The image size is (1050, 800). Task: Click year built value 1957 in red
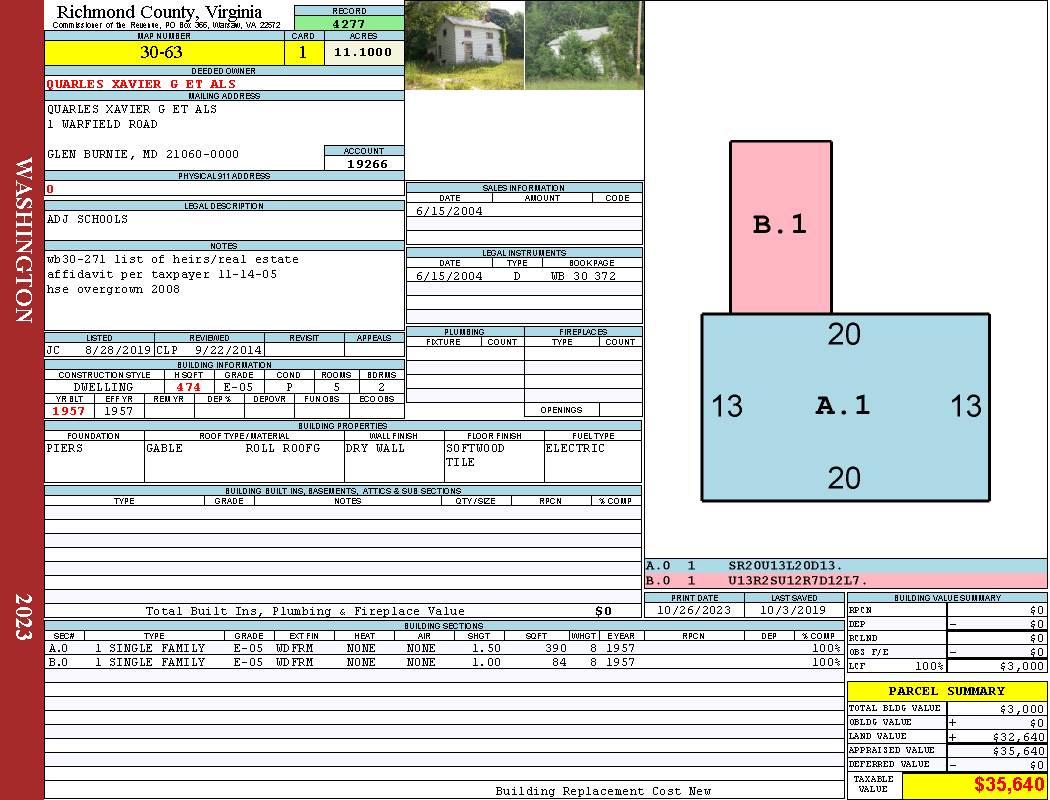[x=69, y=411]
